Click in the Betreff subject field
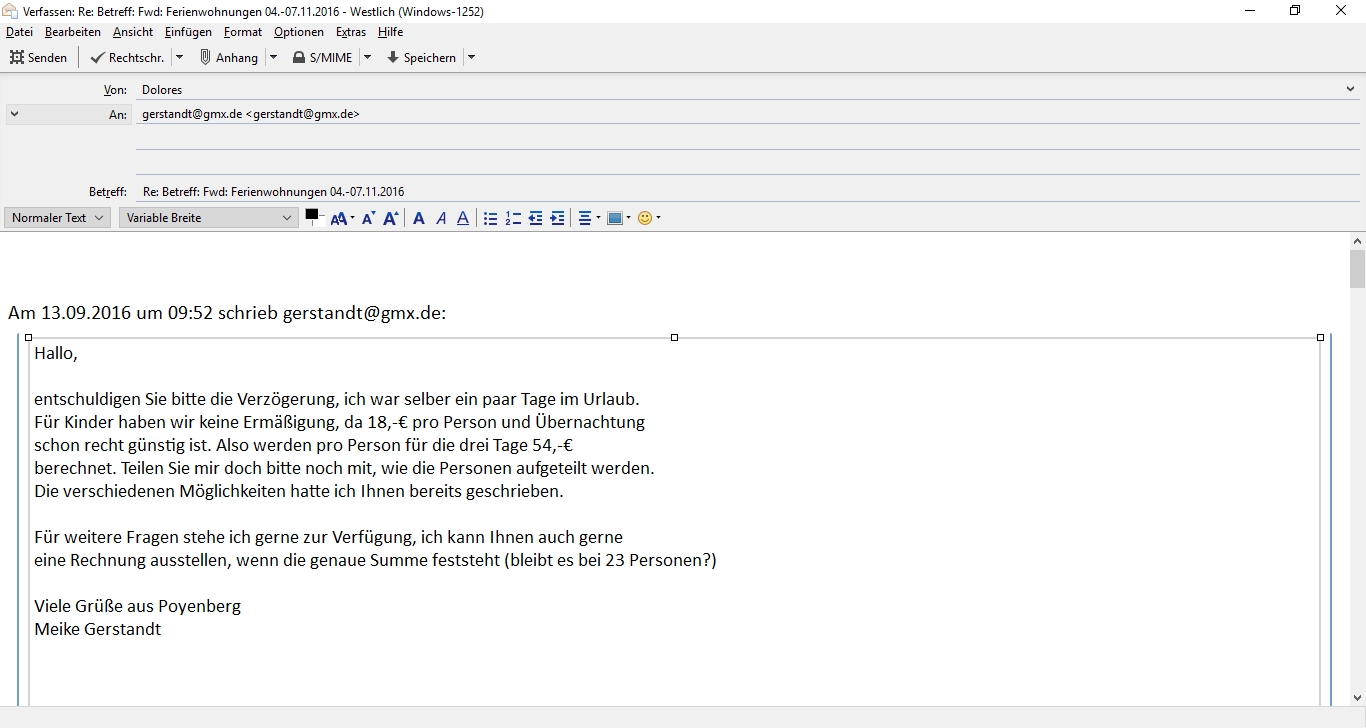 [700, 192]
